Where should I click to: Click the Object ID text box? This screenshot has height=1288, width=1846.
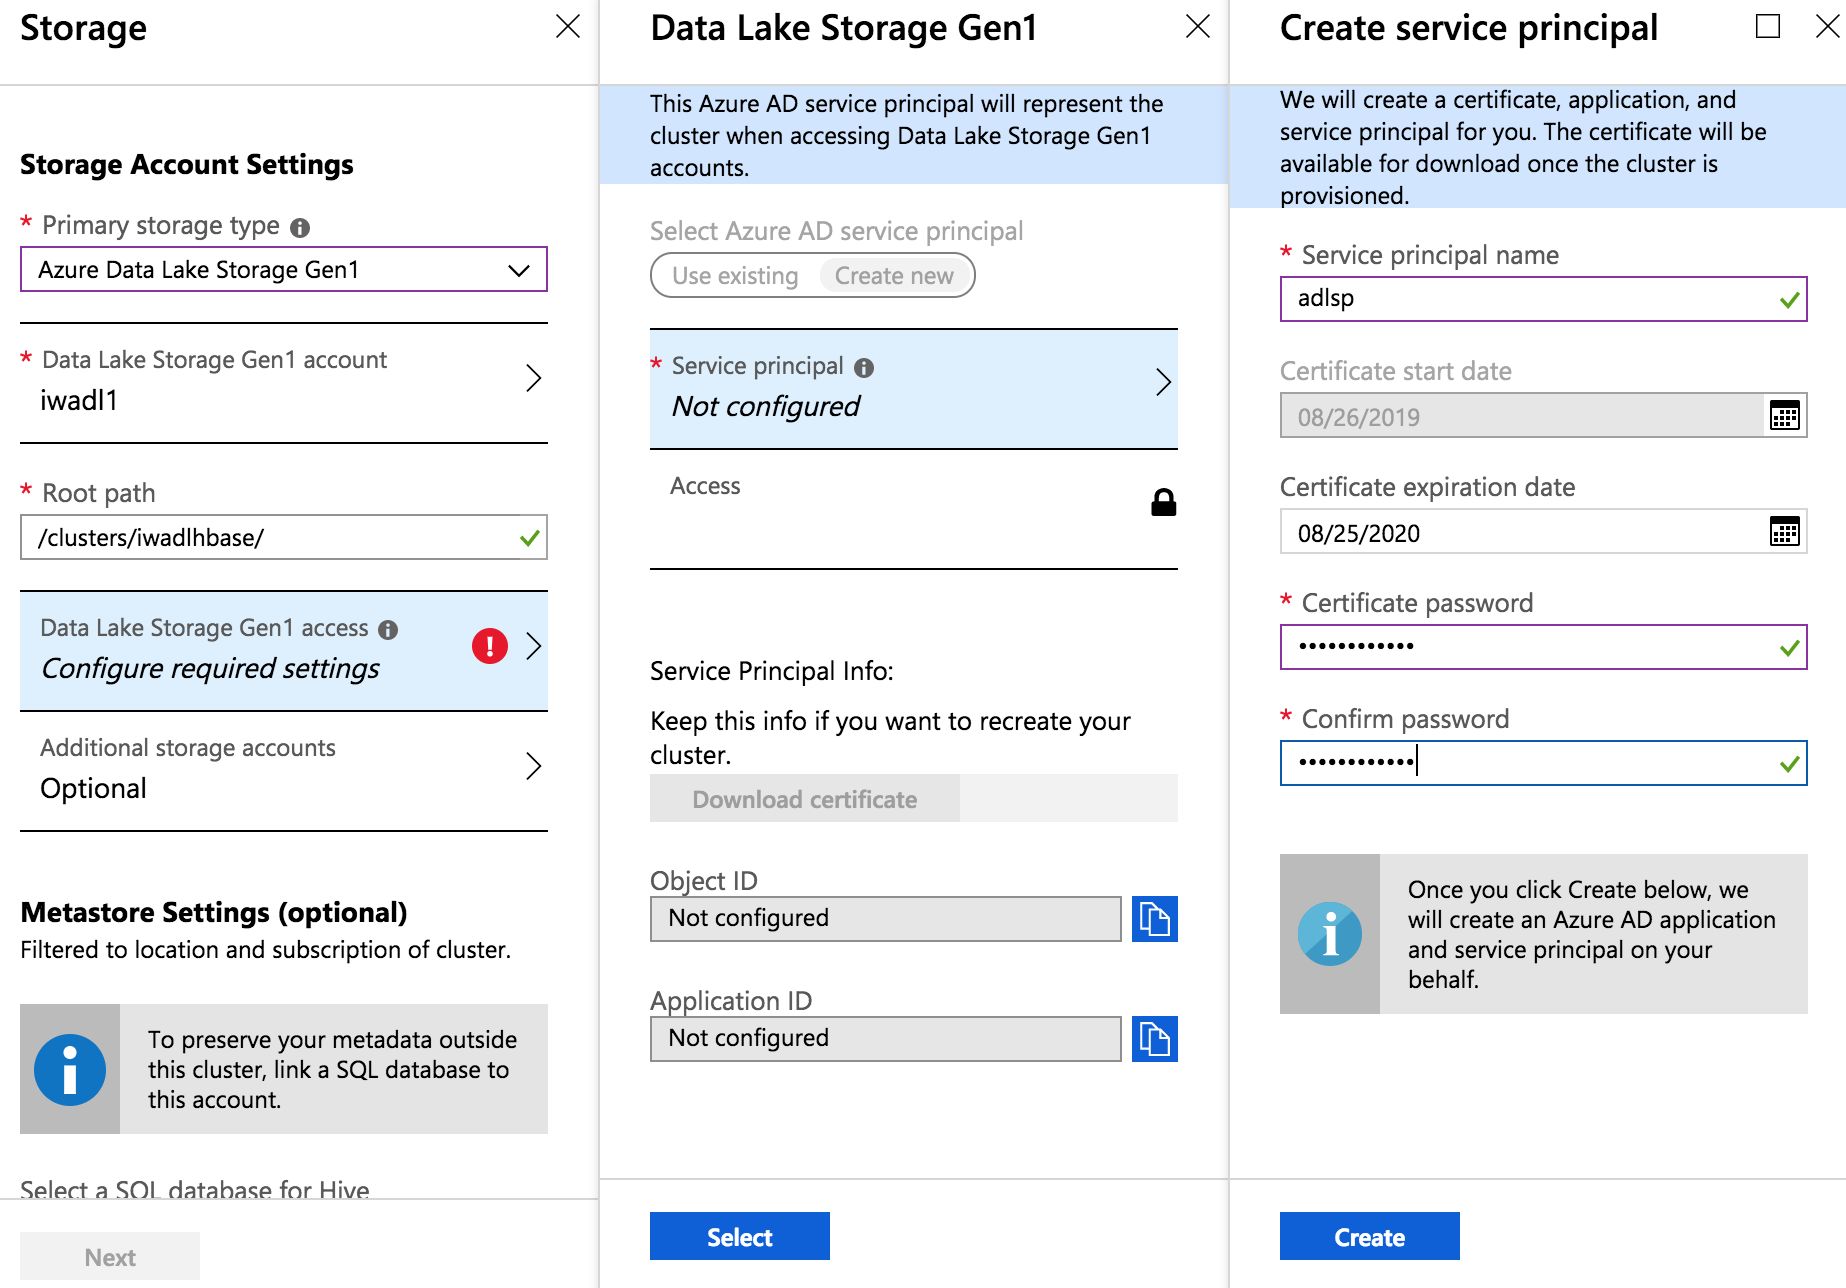click(x=886, y=919)
